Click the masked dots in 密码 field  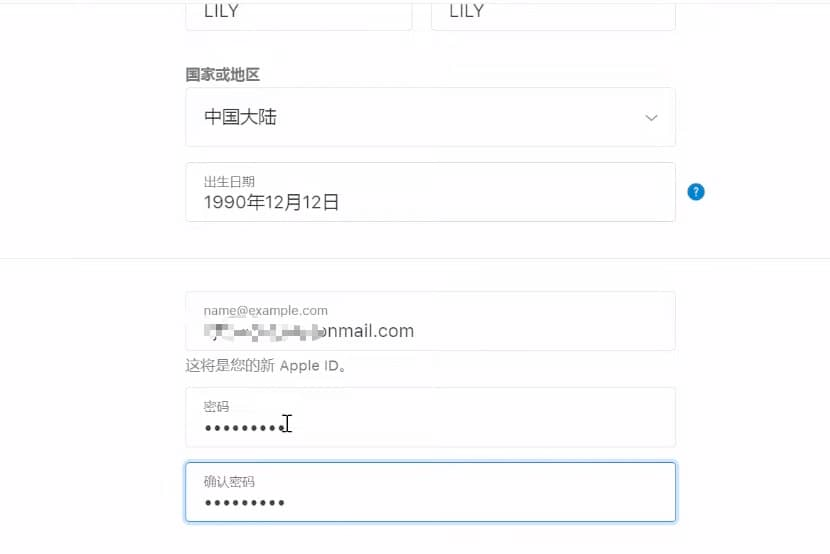245,428
